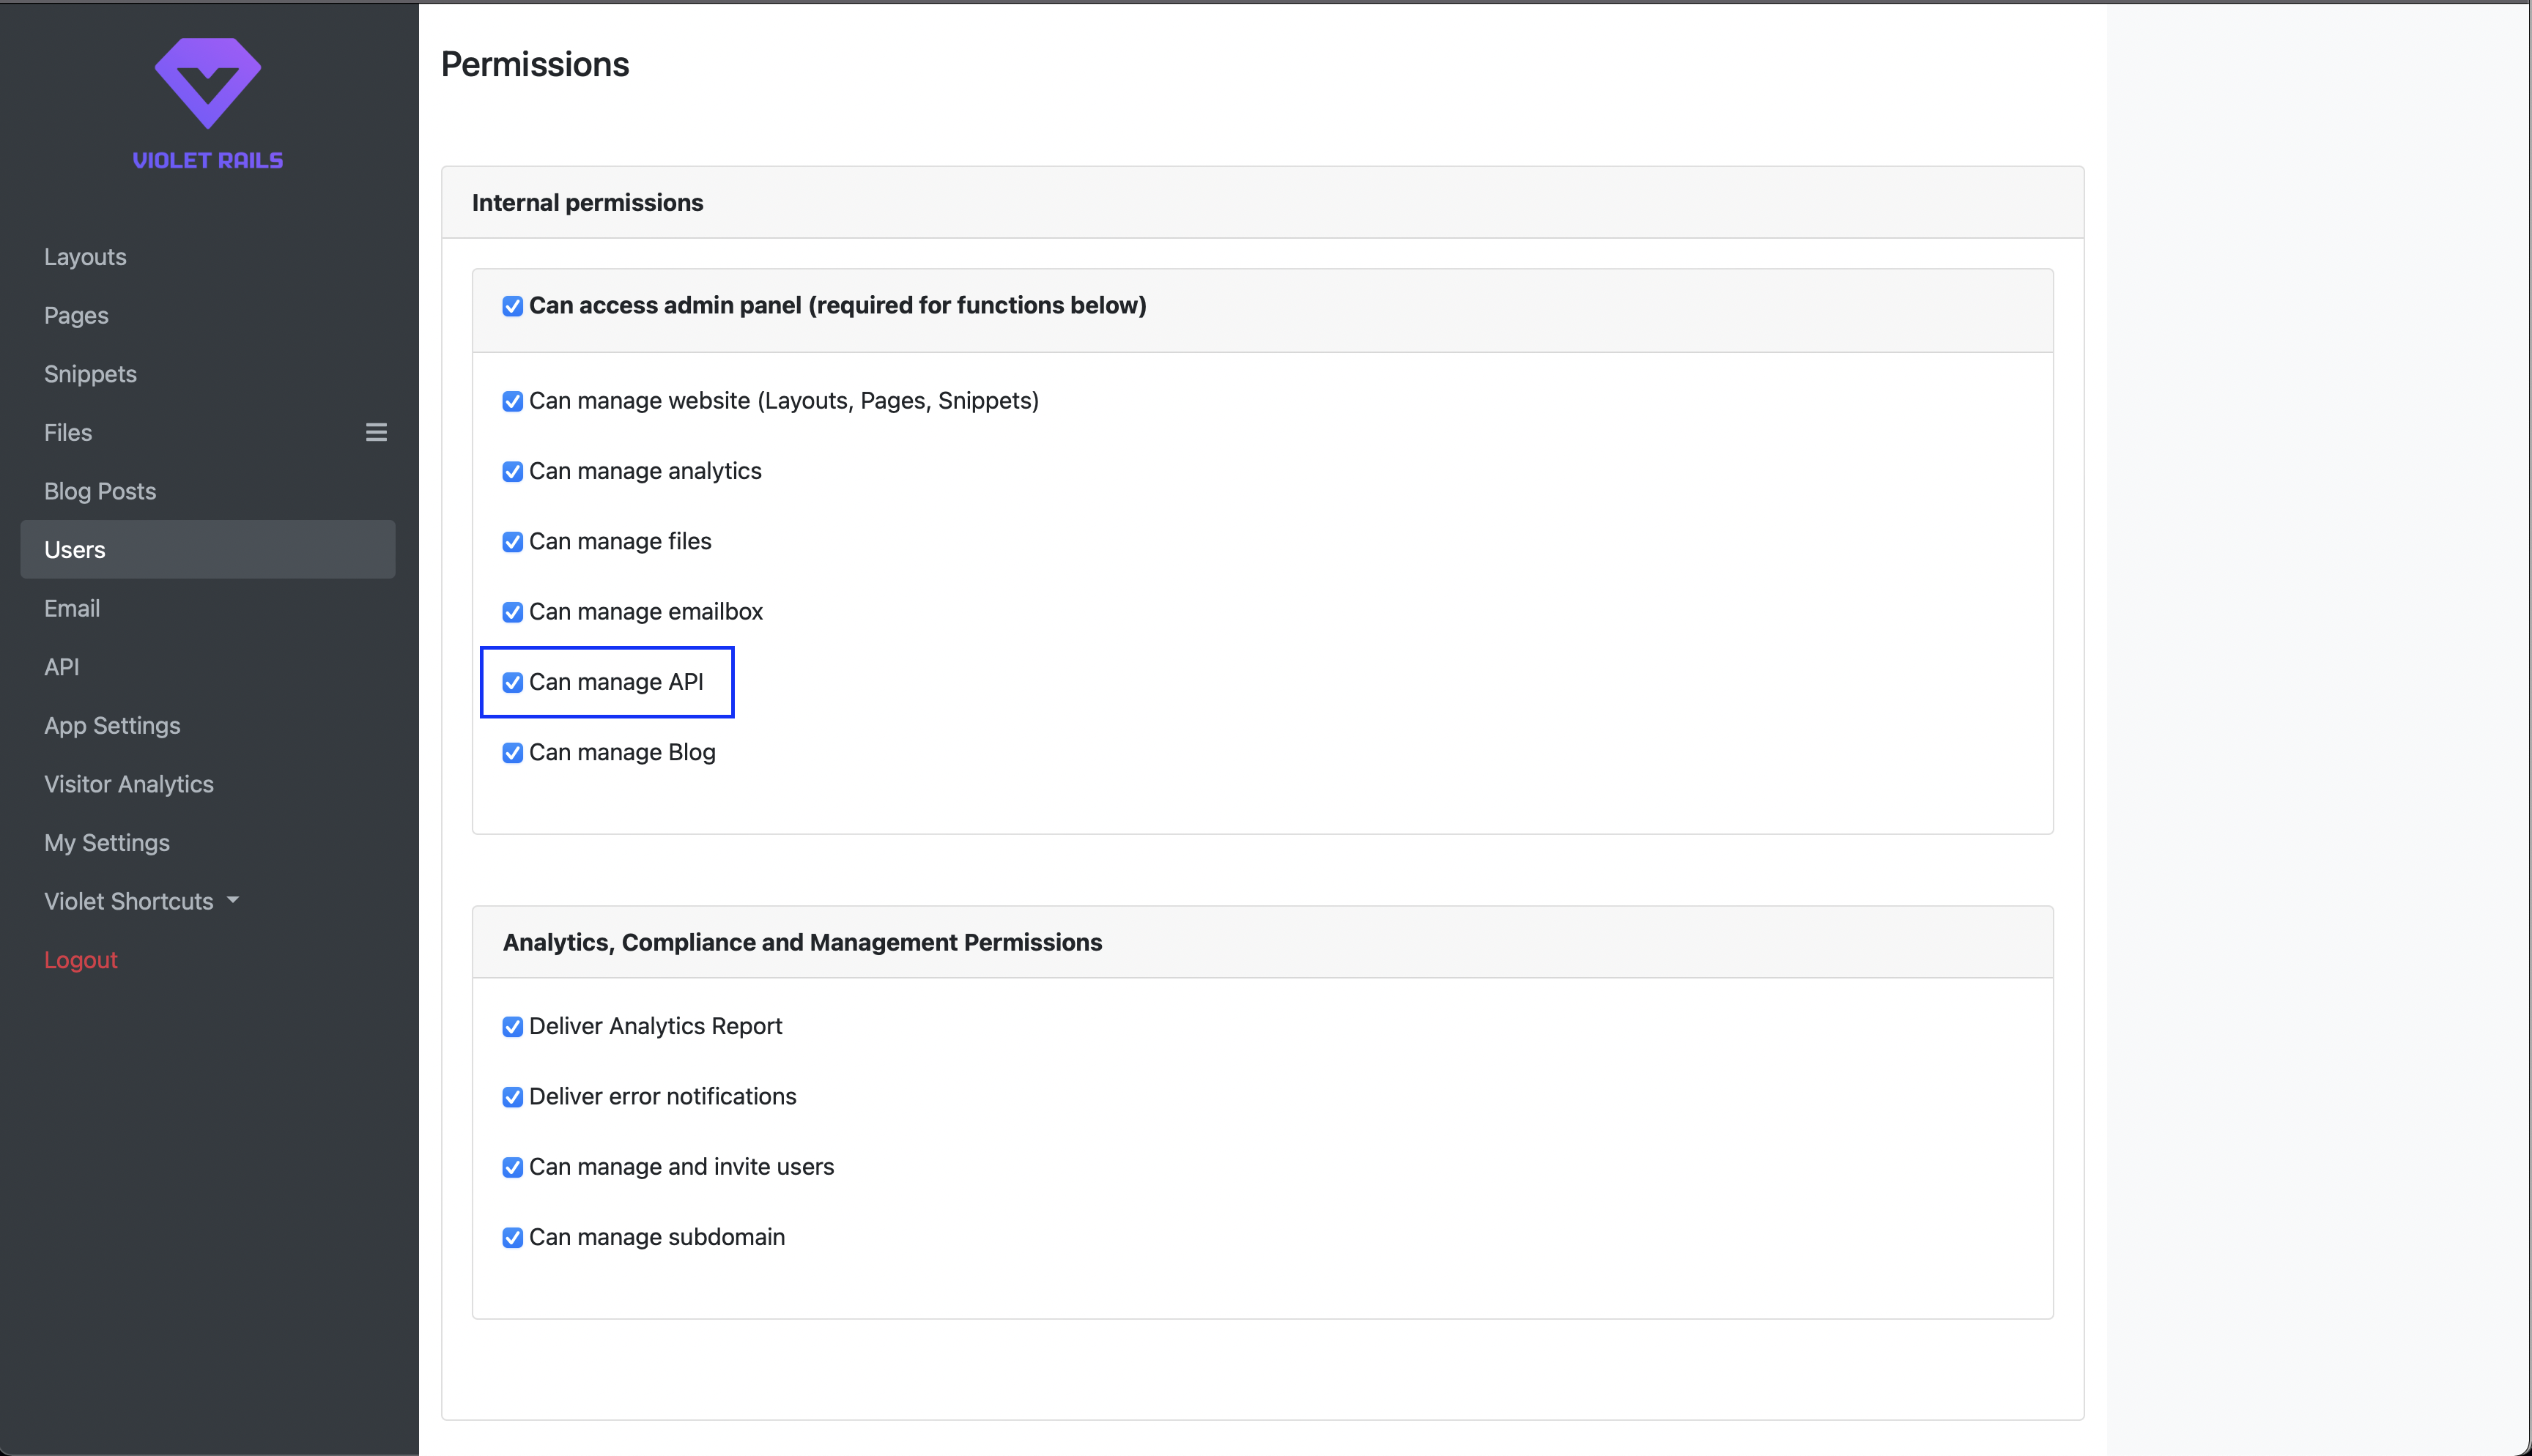Uncheck Can manage Blog permission

(x=512, y=753)
